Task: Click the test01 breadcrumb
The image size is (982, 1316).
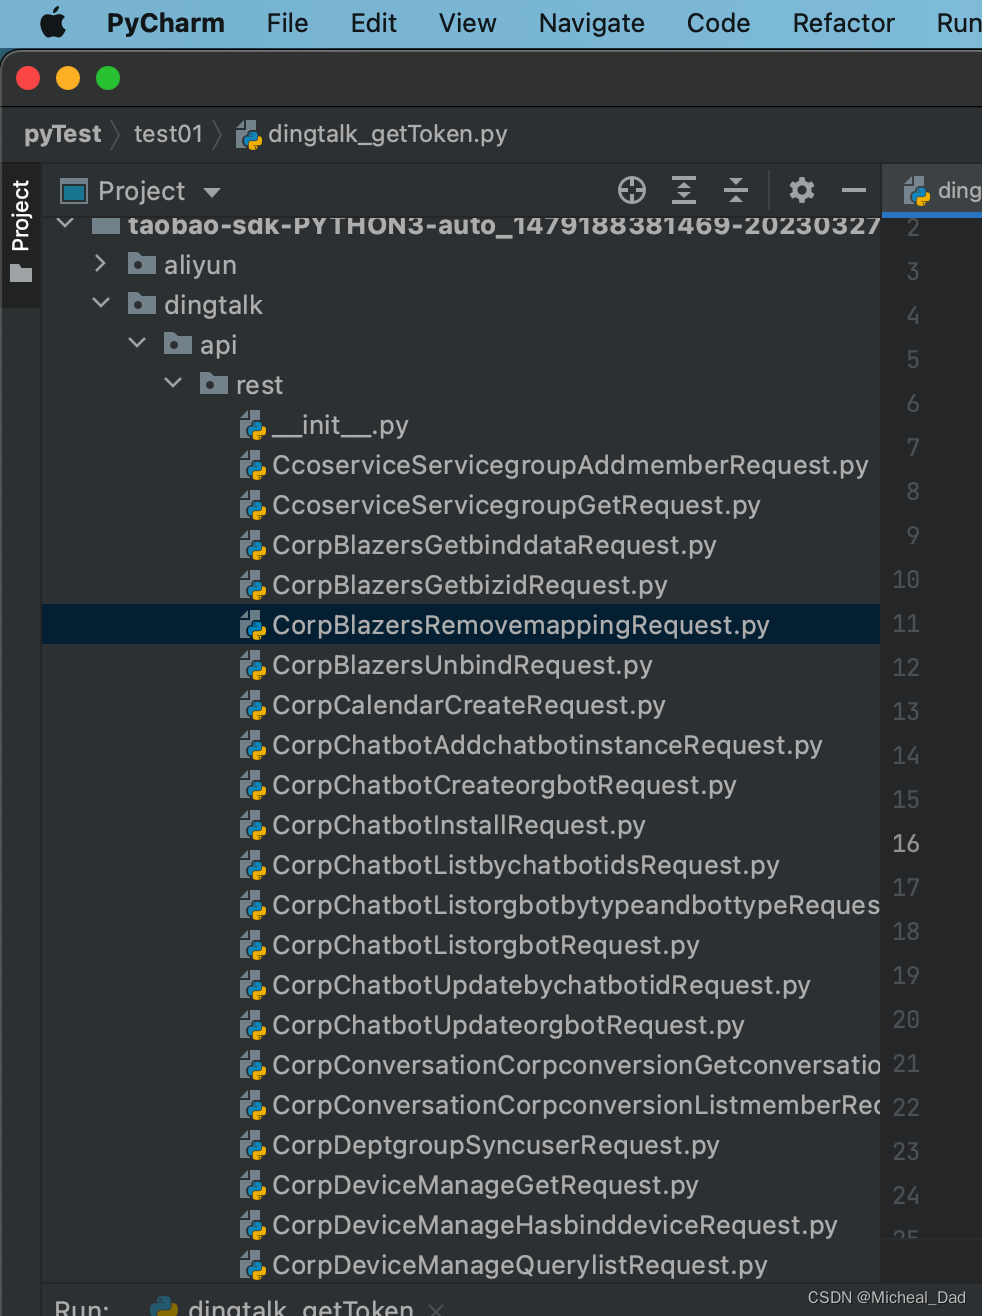Action: pyautogui.click(x=168, y=134)
